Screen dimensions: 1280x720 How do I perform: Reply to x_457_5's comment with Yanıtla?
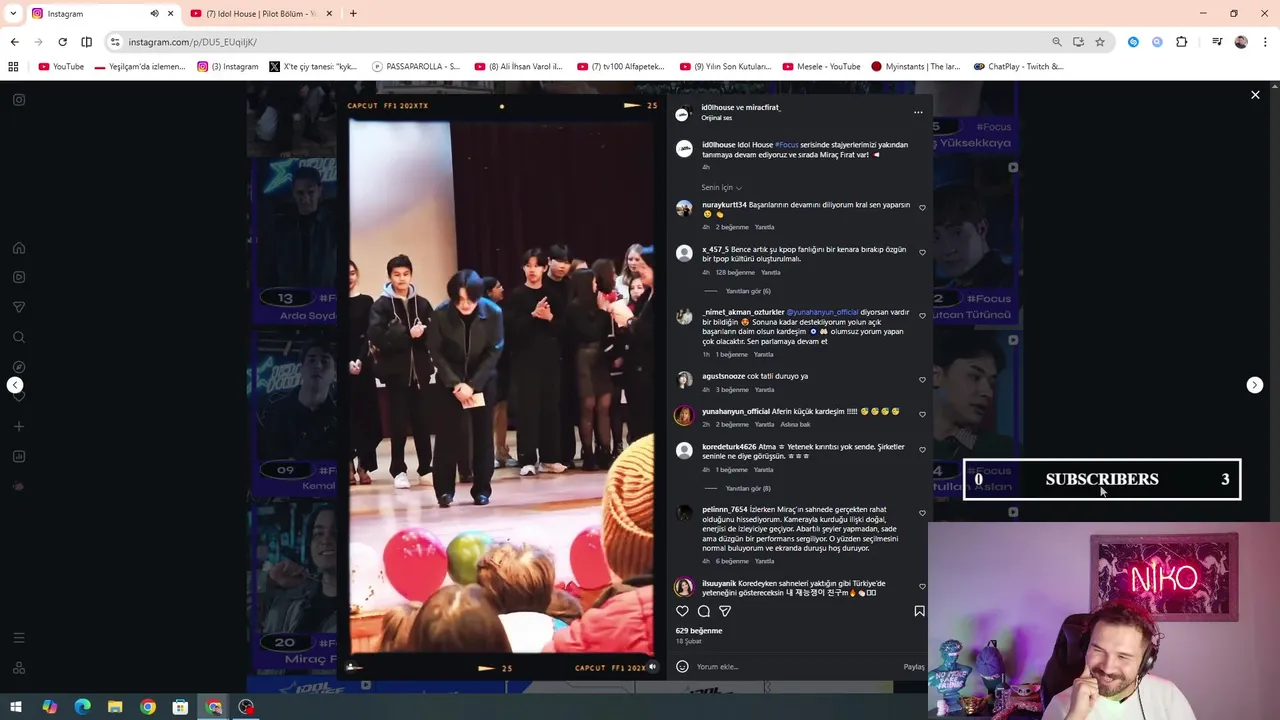click(770, 272)
